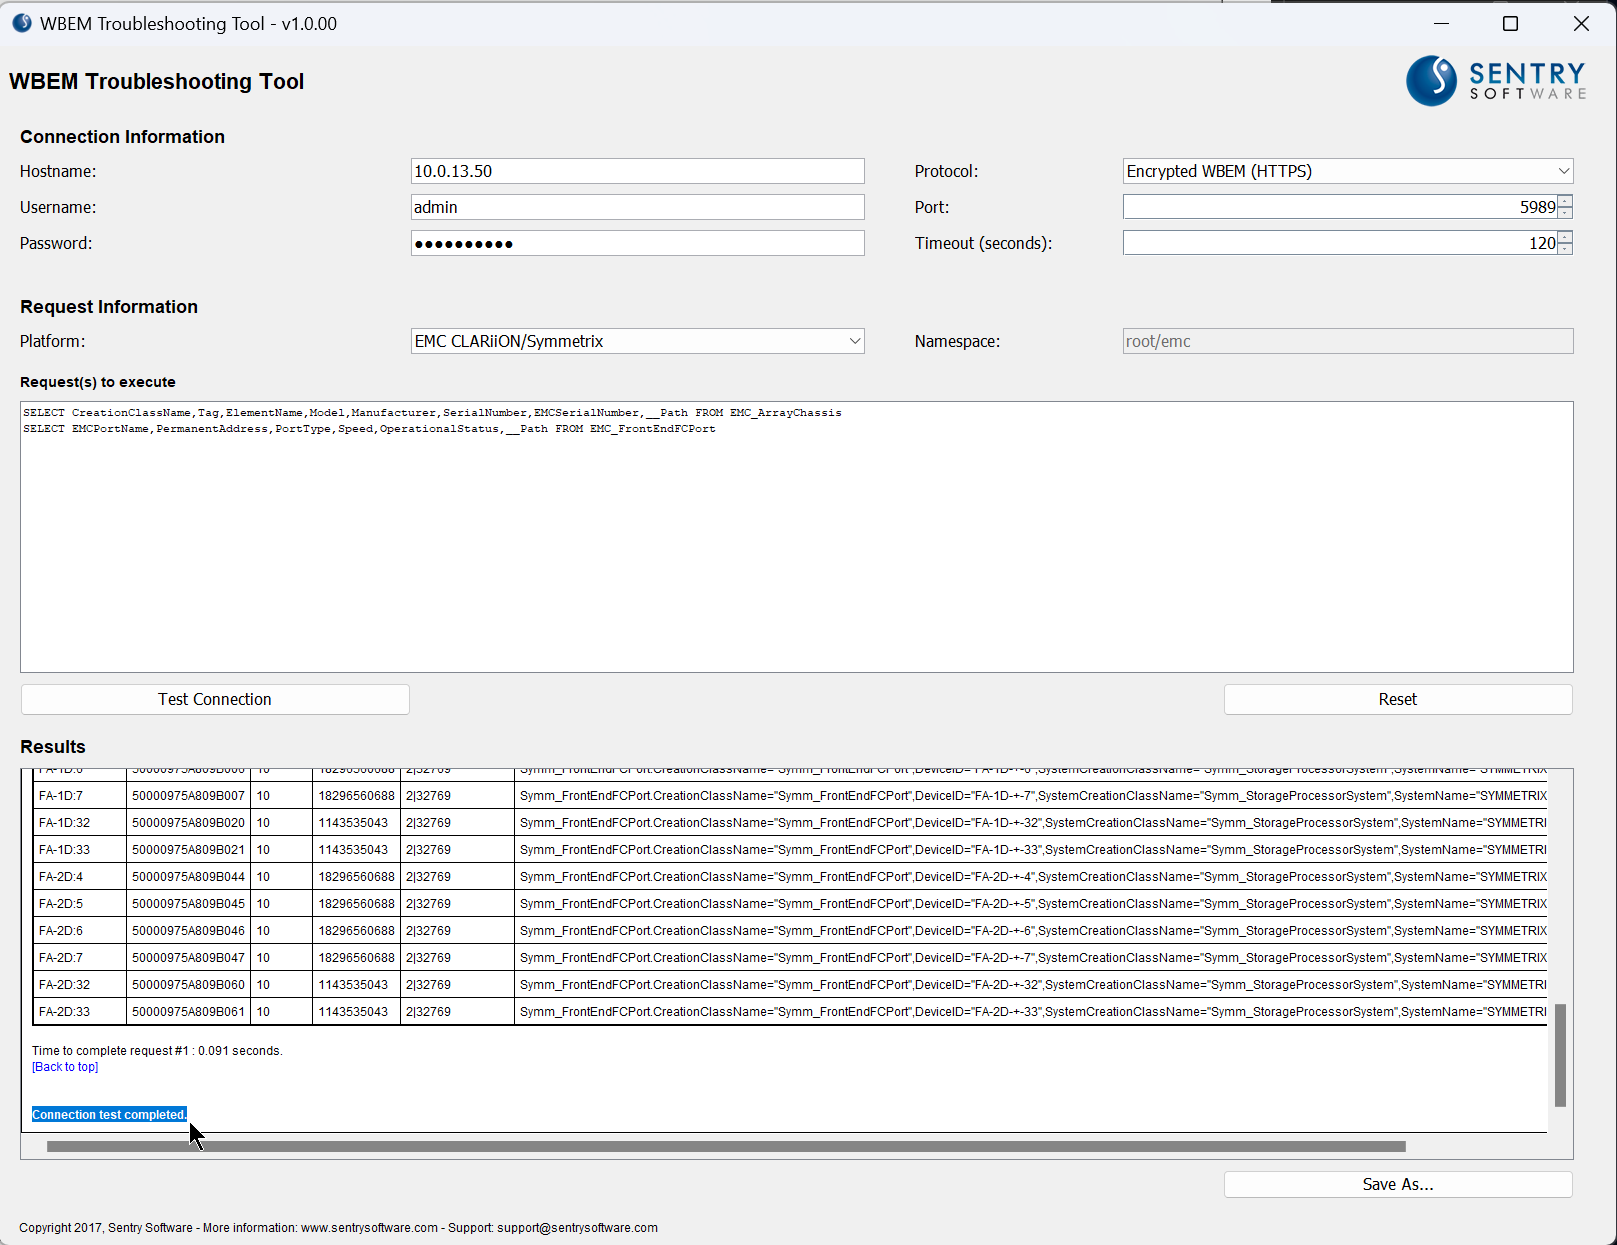Screen dimensions: 1617x1245
Task: Click the Username field containing admin
Action: pos(637,207)
